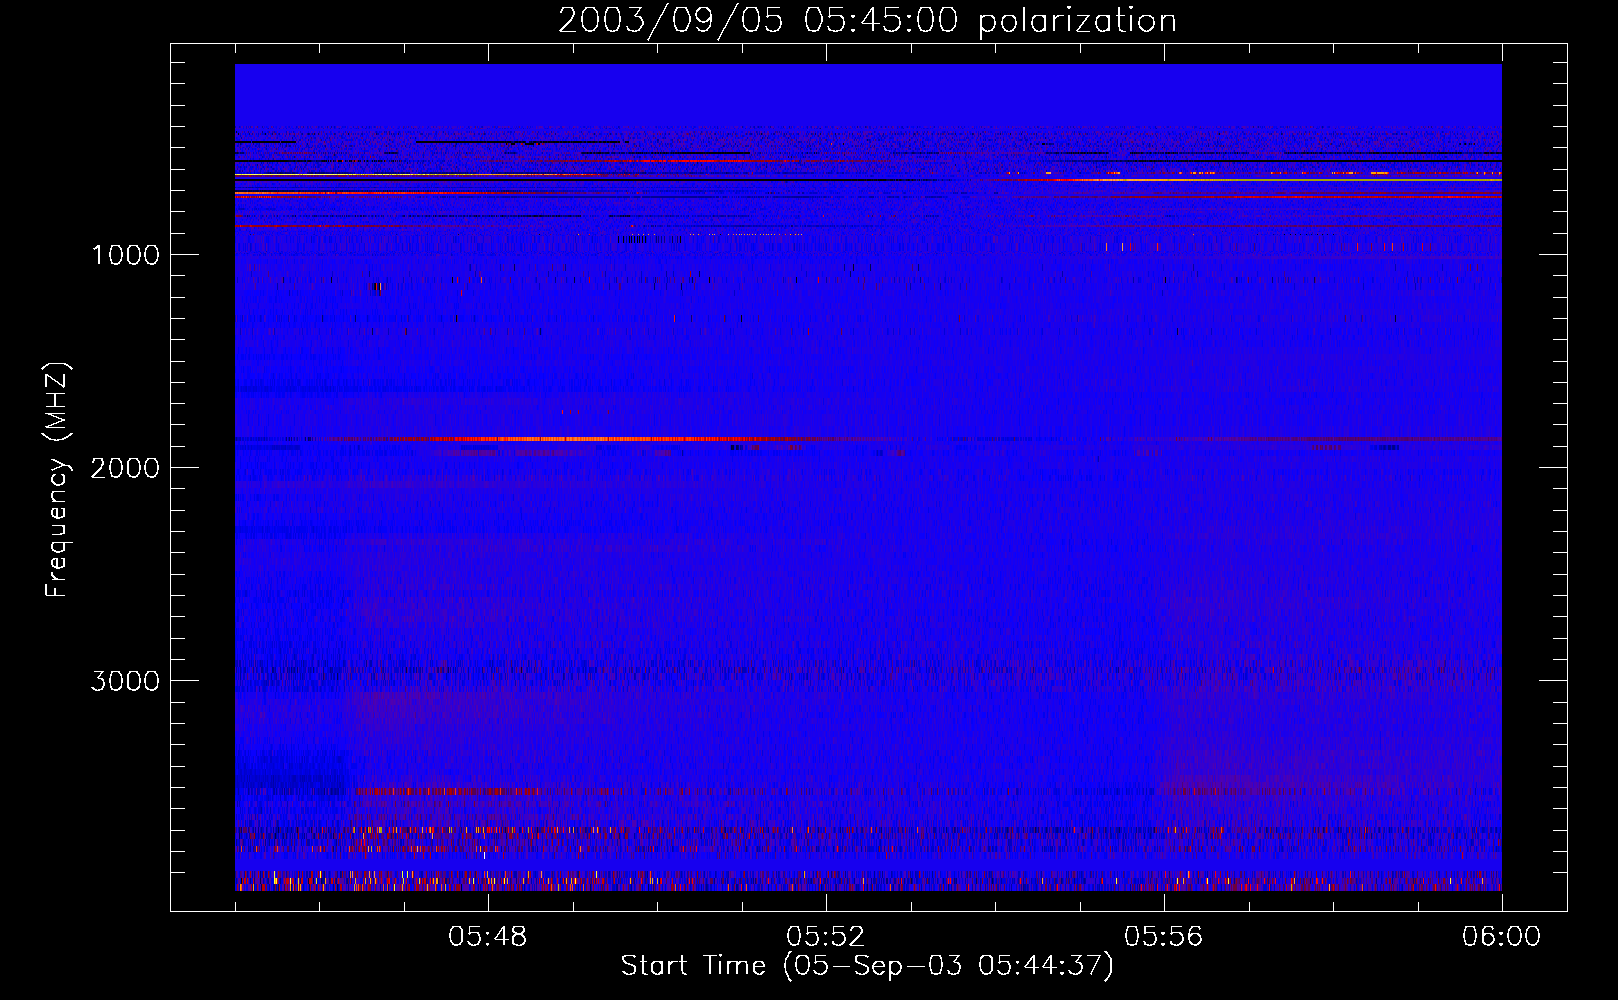Click the 1000 frequency tick label
Screen dimensions: 1618x1000
[x=125, y=255]
